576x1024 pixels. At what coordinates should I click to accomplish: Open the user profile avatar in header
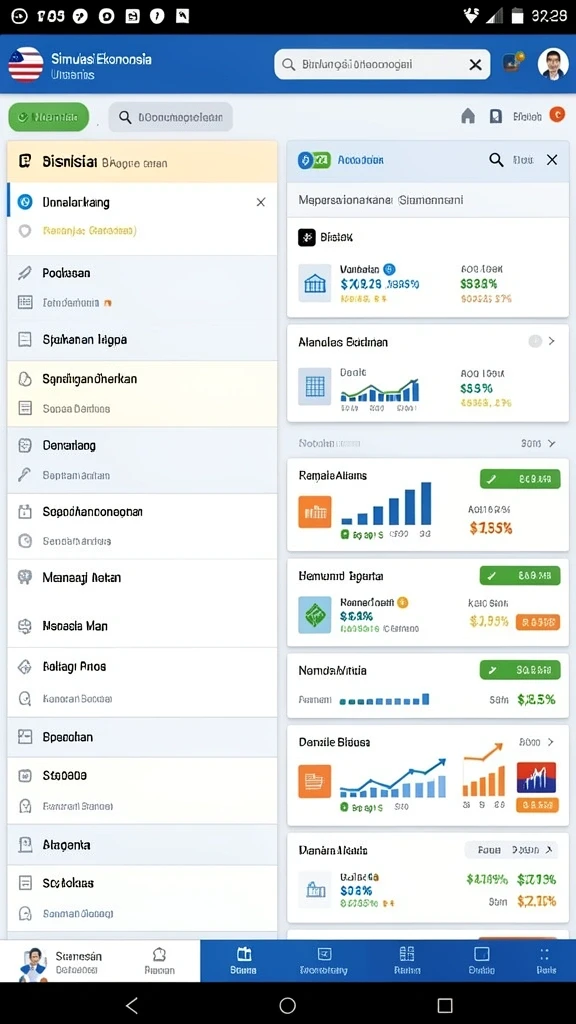click(x=552, y=64)
